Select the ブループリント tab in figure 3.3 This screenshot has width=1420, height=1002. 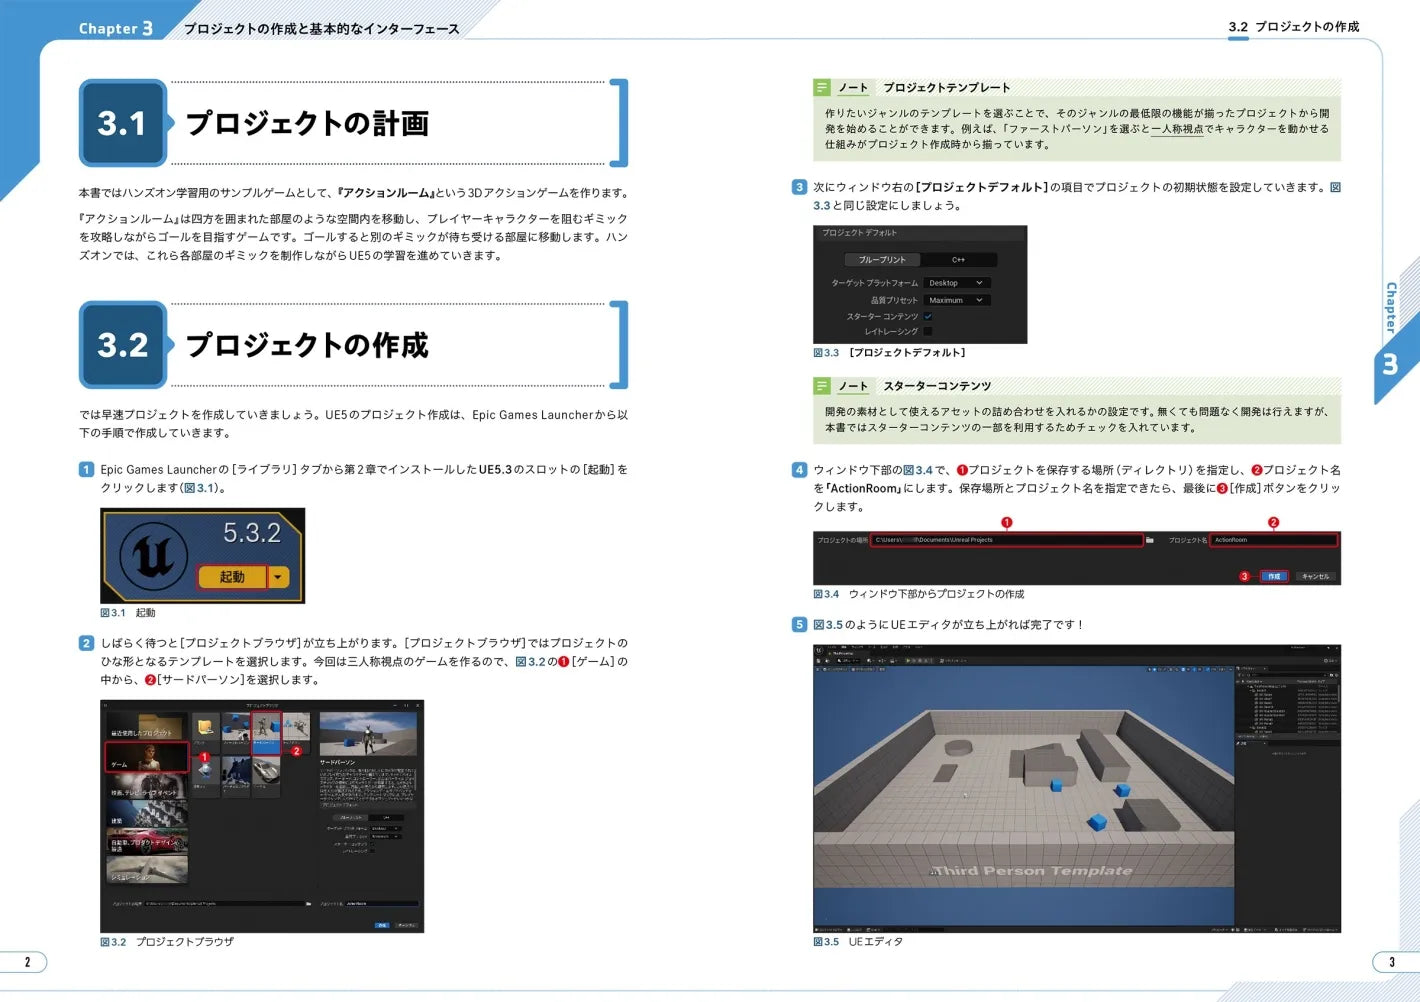(882, 259)
